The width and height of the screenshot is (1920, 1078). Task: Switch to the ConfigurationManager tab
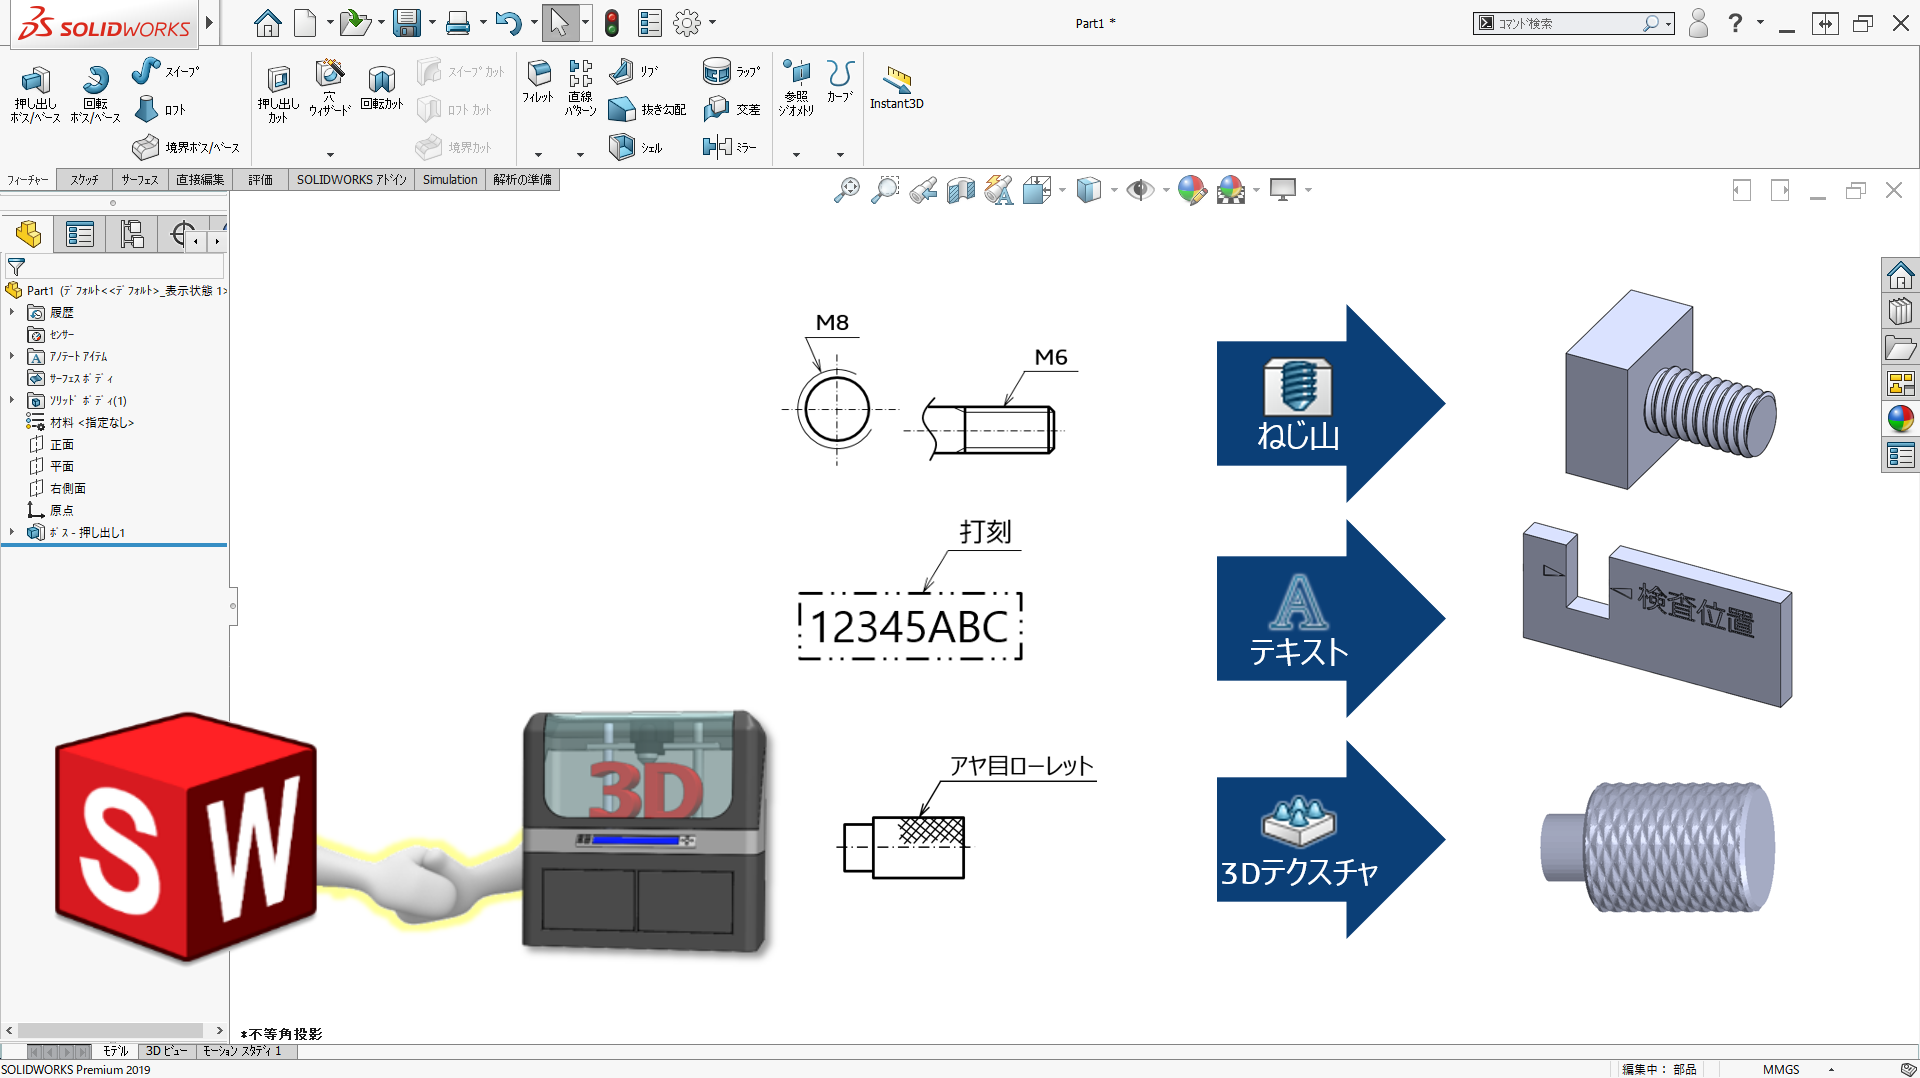(131, 234)
